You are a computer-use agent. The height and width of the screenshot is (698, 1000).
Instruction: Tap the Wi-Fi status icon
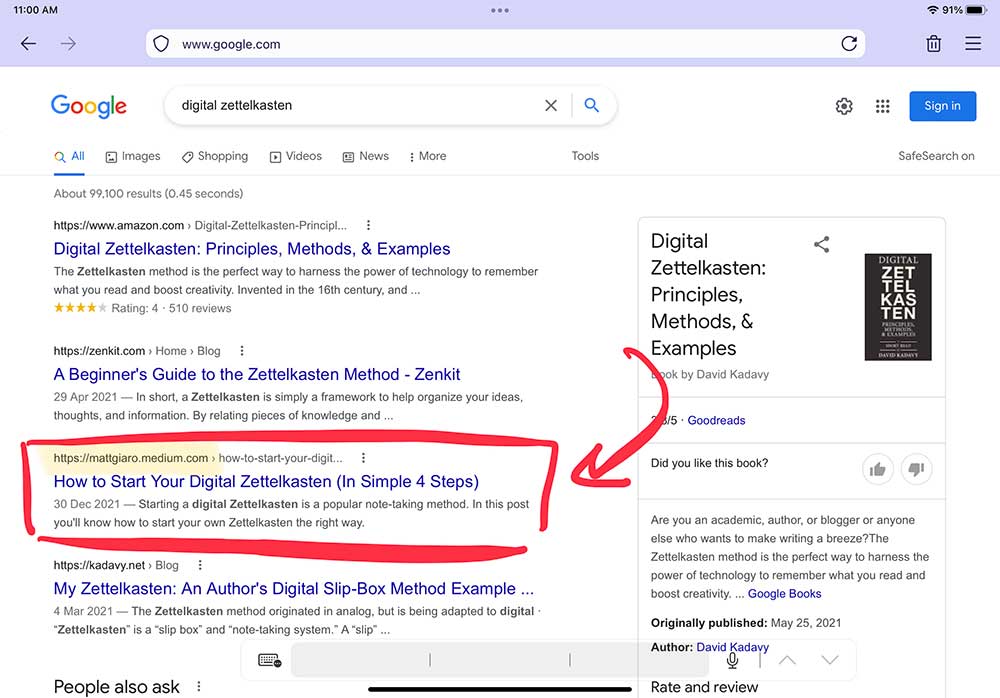click(932, 10)
